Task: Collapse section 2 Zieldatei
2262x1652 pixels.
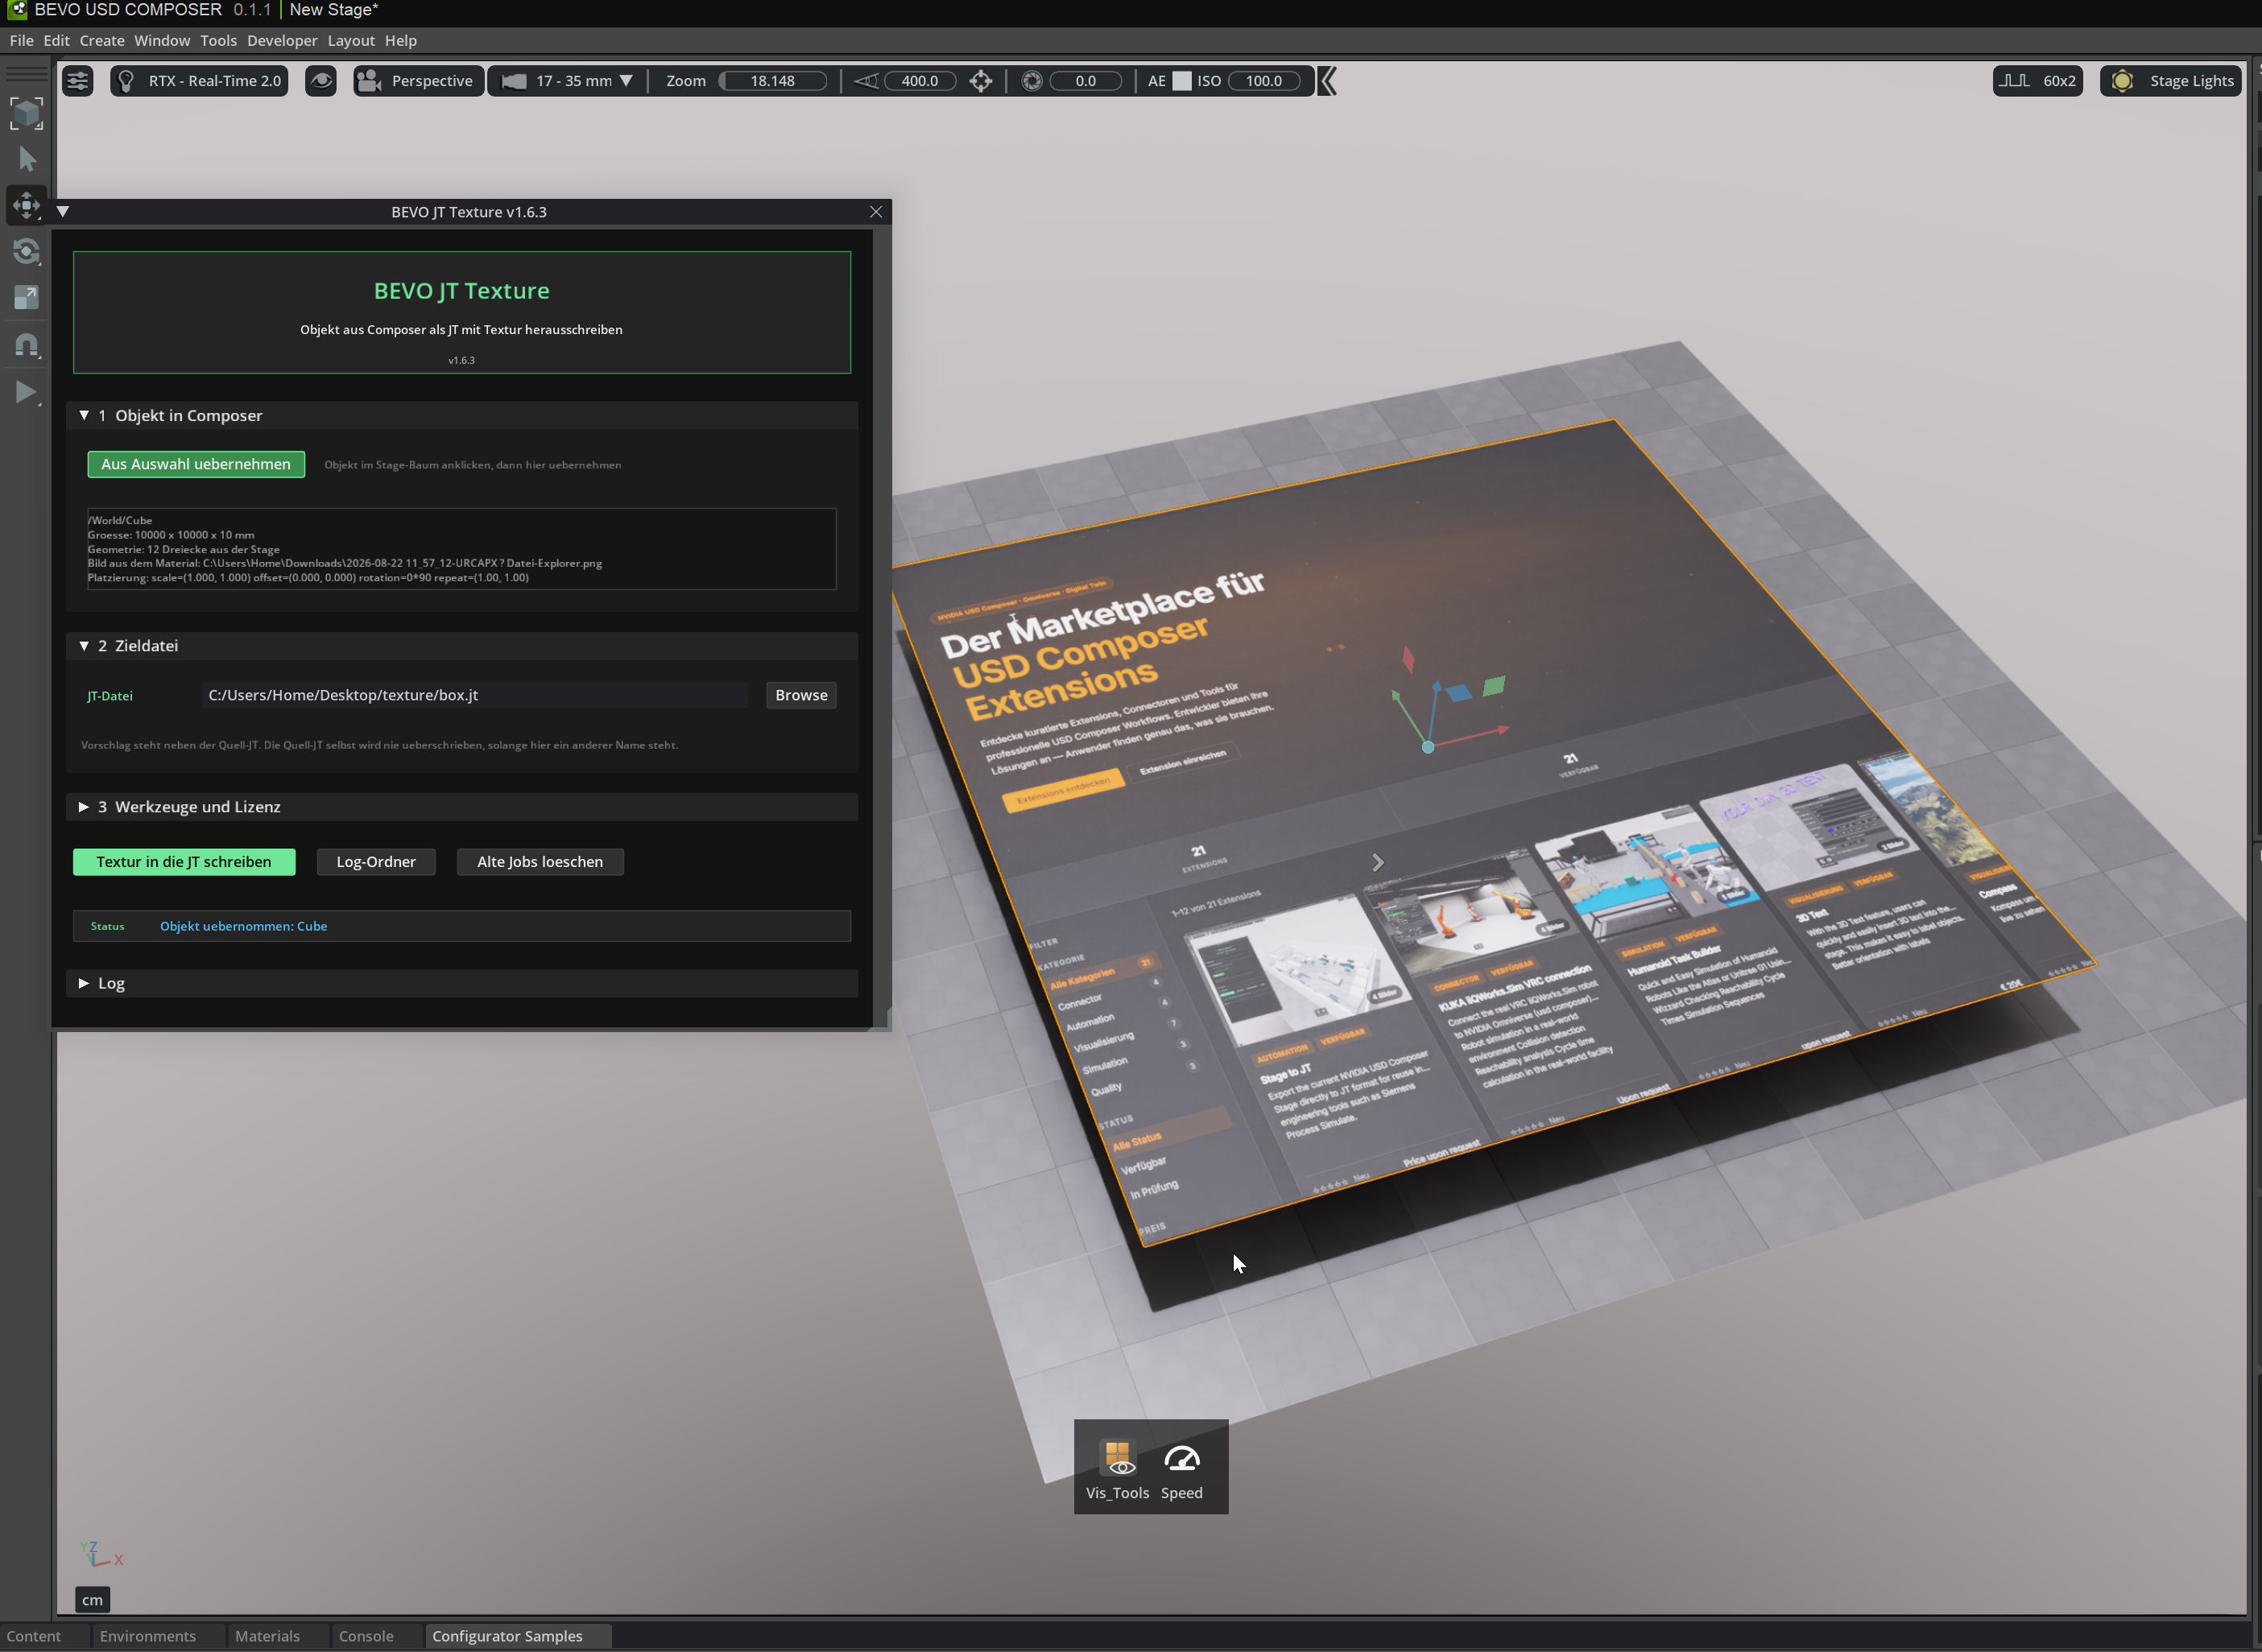Action: pos(84,646)
